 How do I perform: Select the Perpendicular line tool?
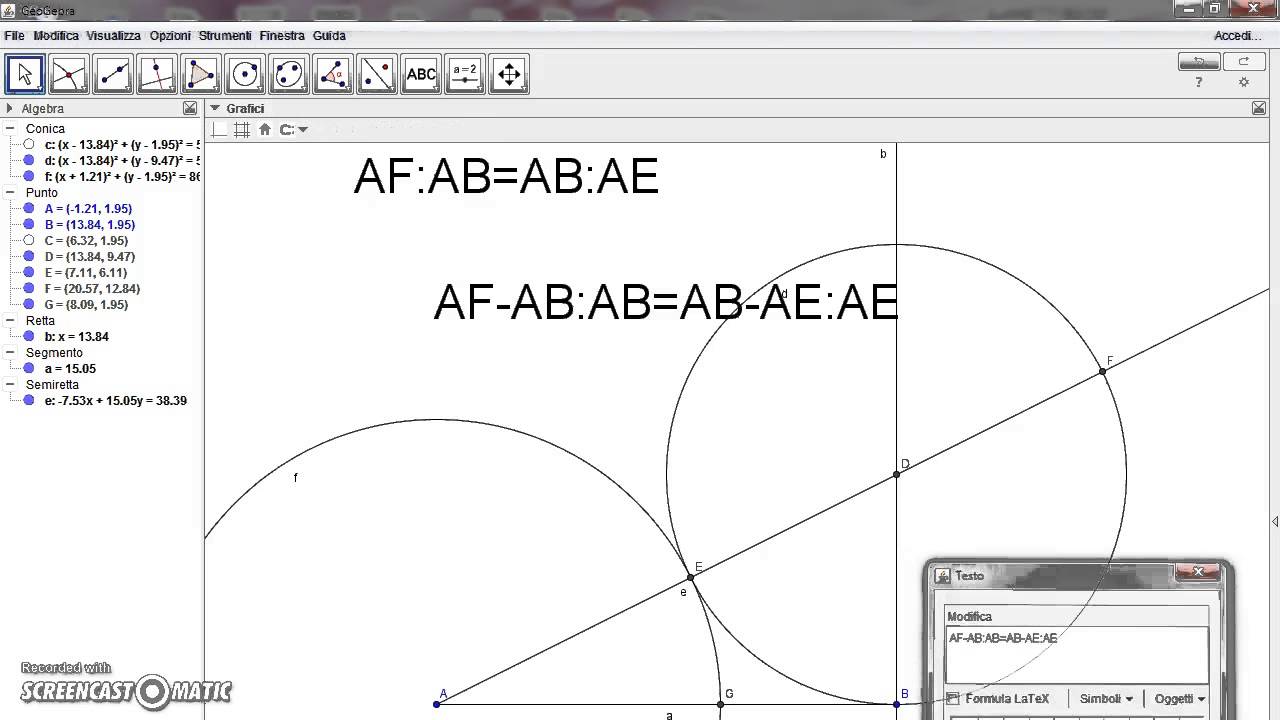click(x=157, y=74)
